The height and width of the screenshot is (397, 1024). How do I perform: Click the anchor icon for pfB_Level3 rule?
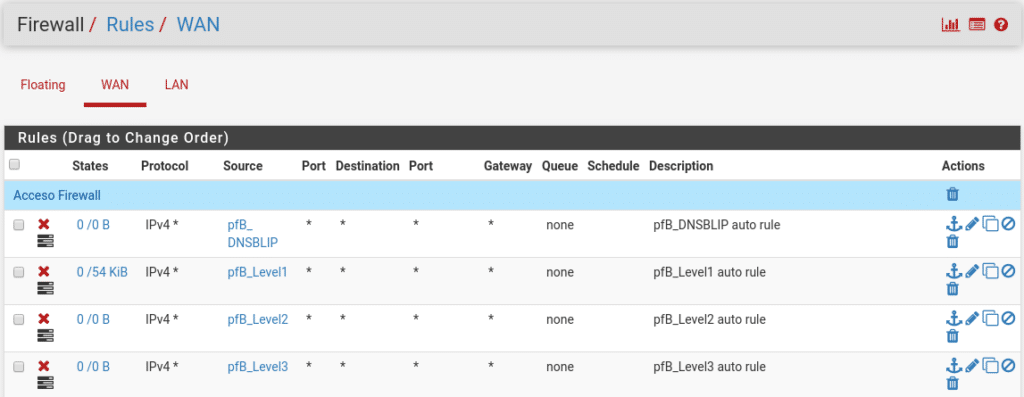coord(954,366)
